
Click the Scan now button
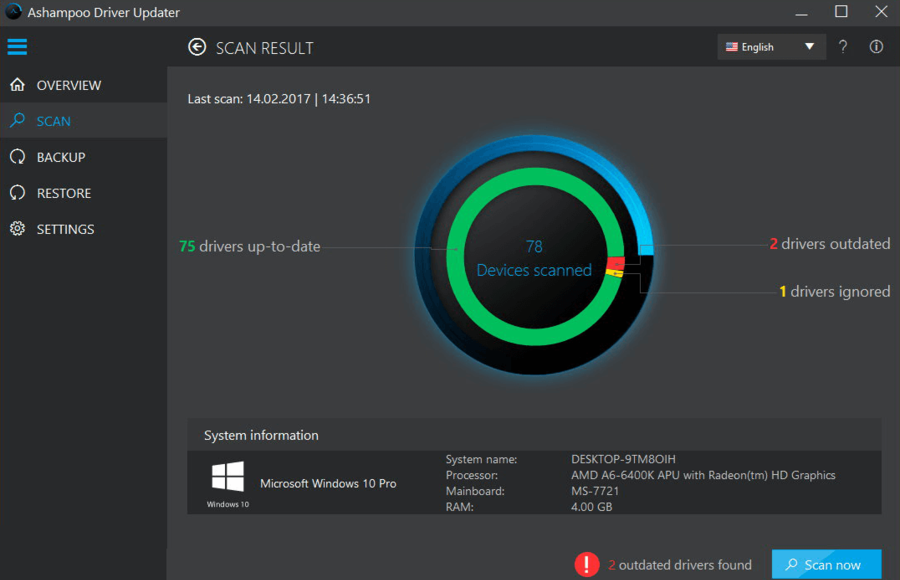pos(827,564)
